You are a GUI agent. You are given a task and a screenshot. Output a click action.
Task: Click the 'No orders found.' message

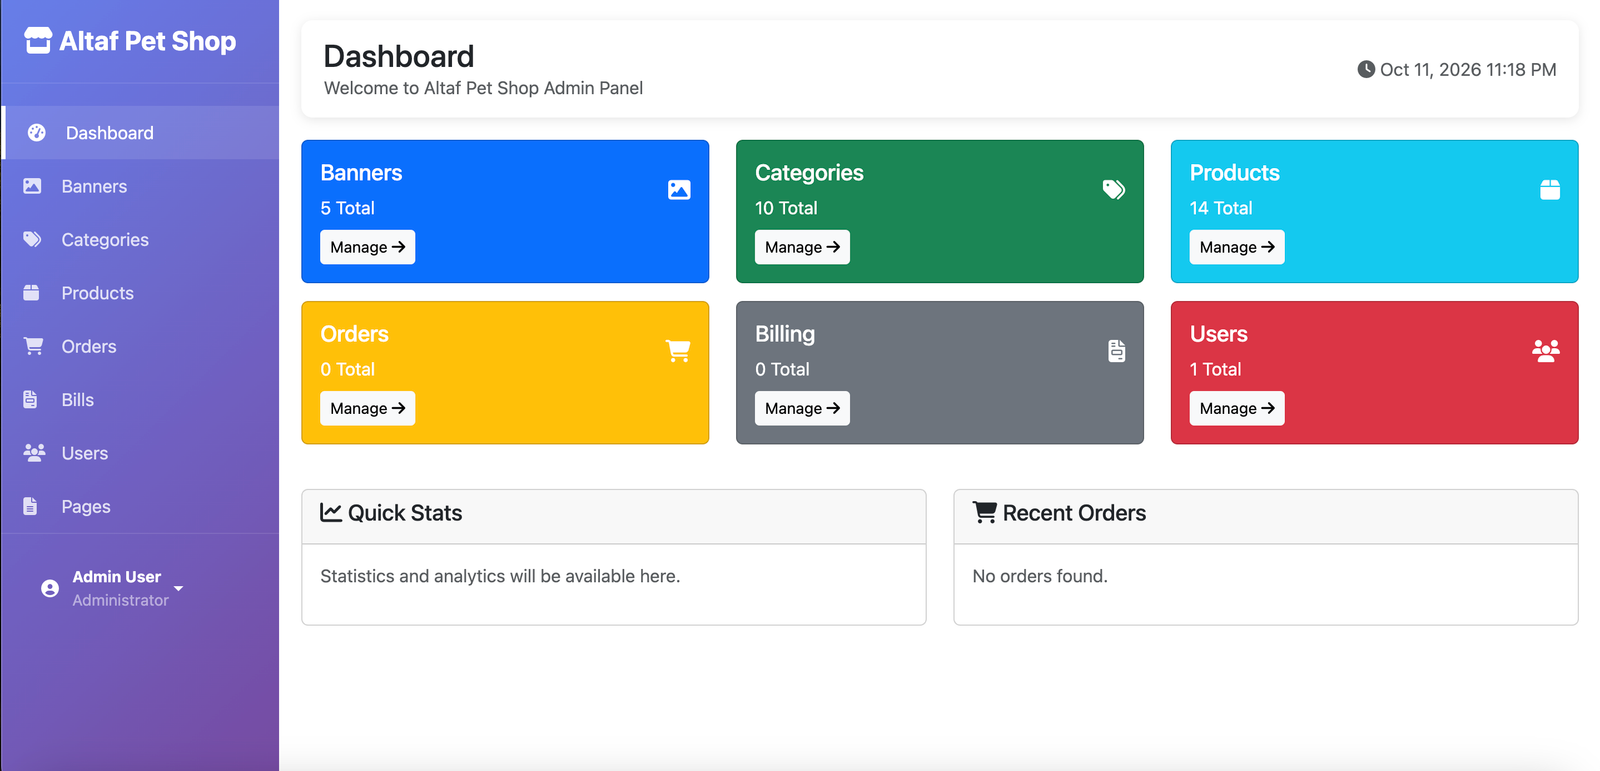[1040, 576]
